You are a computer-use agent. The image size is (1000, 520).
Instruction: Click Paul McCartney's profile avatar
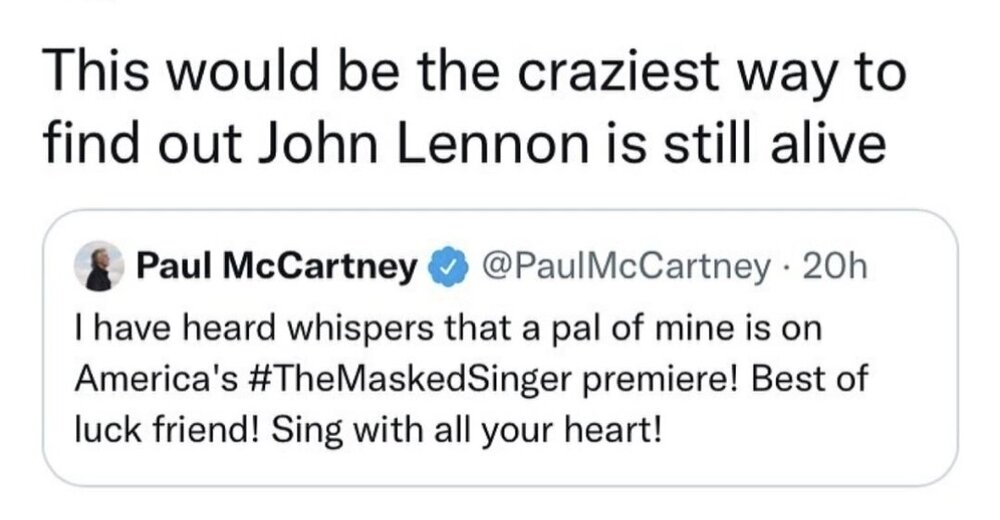coord(98,267)
